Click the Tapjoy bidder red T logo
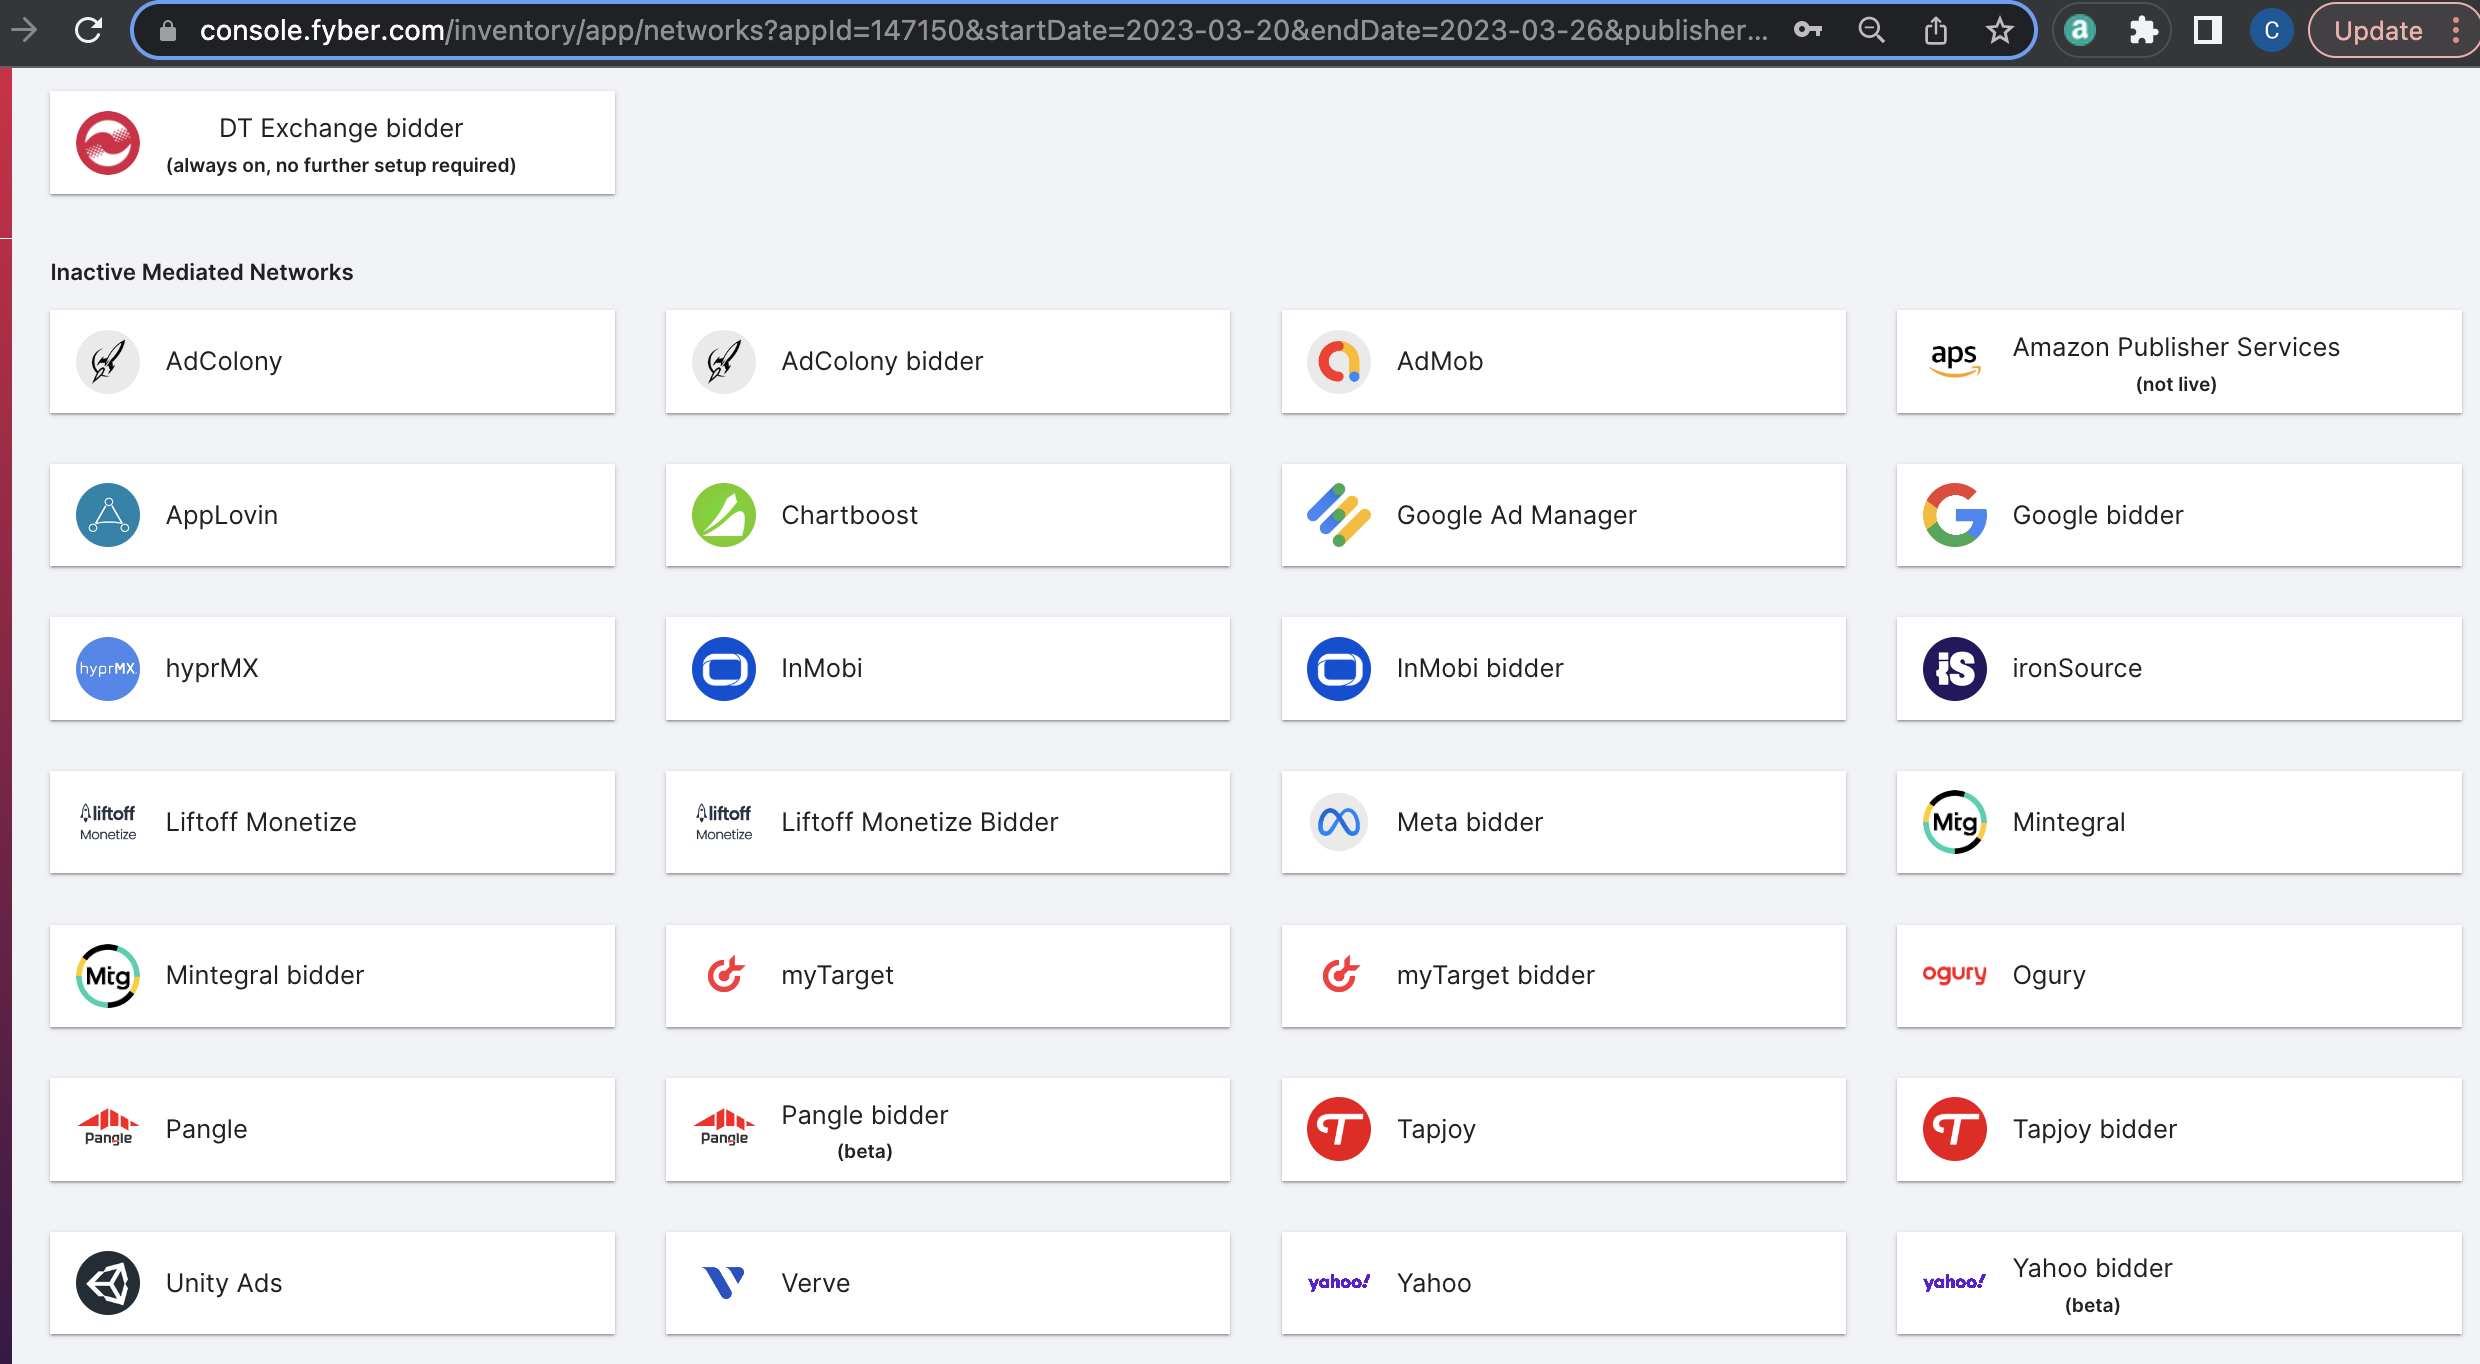The width and height of the screenshot is (2480, 1364). [1954, 1129]
